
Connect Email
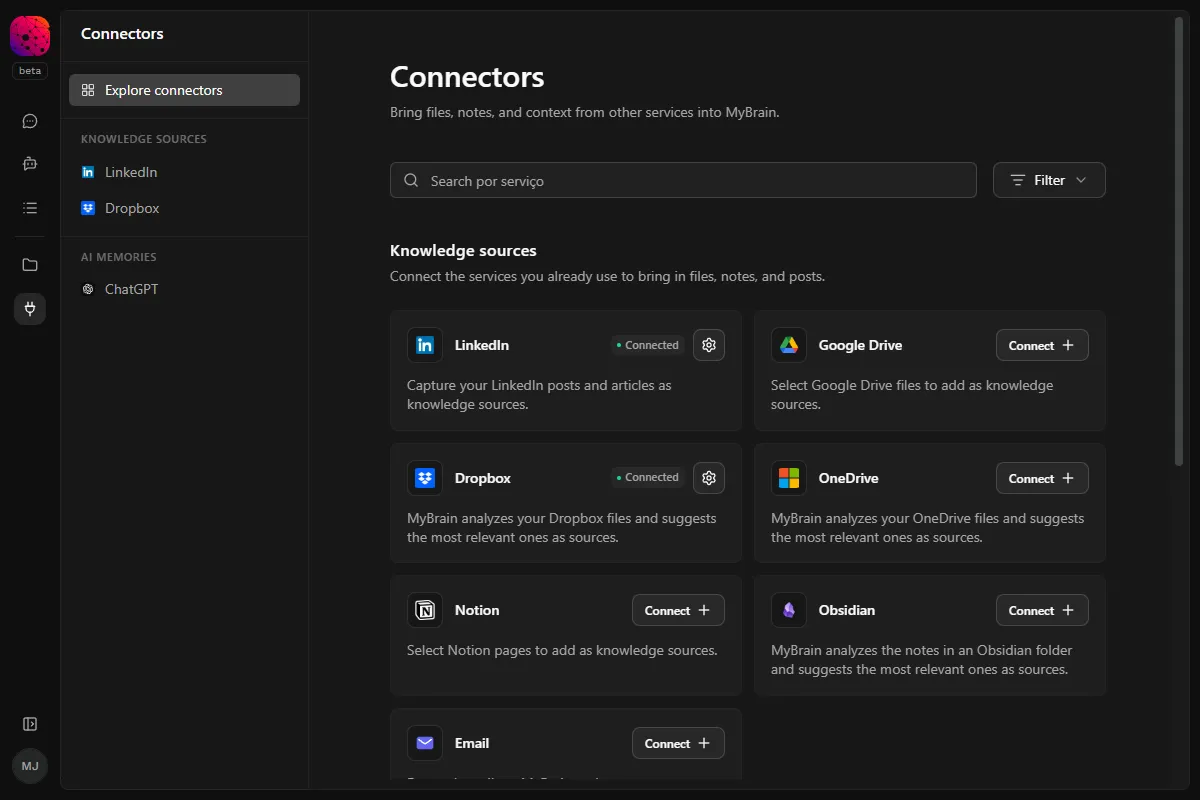678,743
